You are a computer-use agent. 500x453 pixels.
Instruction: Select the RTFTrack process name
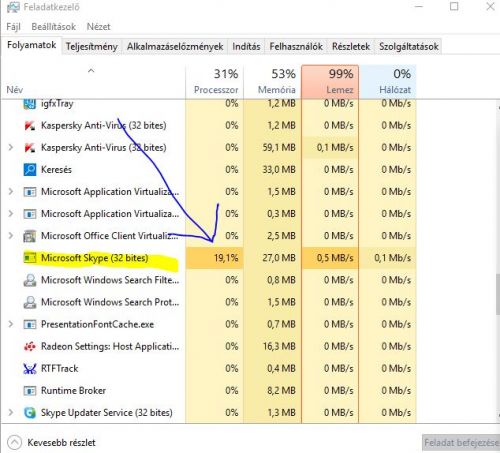(x=60, y=369)
